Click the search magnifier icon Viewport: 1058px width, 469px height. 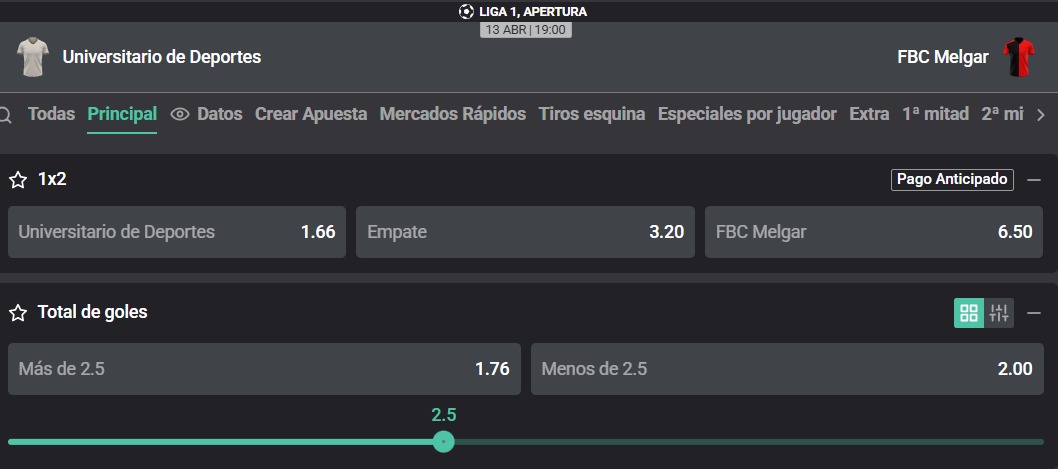[5, 115]
